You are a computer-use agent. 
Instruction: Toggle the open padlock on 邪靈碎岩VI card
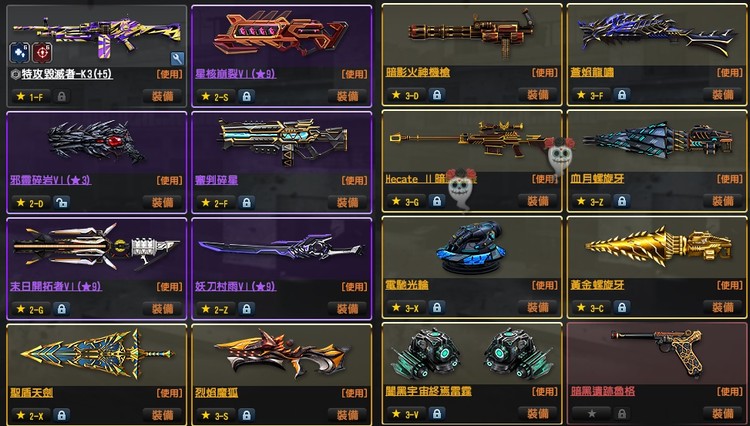[x=61, y=203]
